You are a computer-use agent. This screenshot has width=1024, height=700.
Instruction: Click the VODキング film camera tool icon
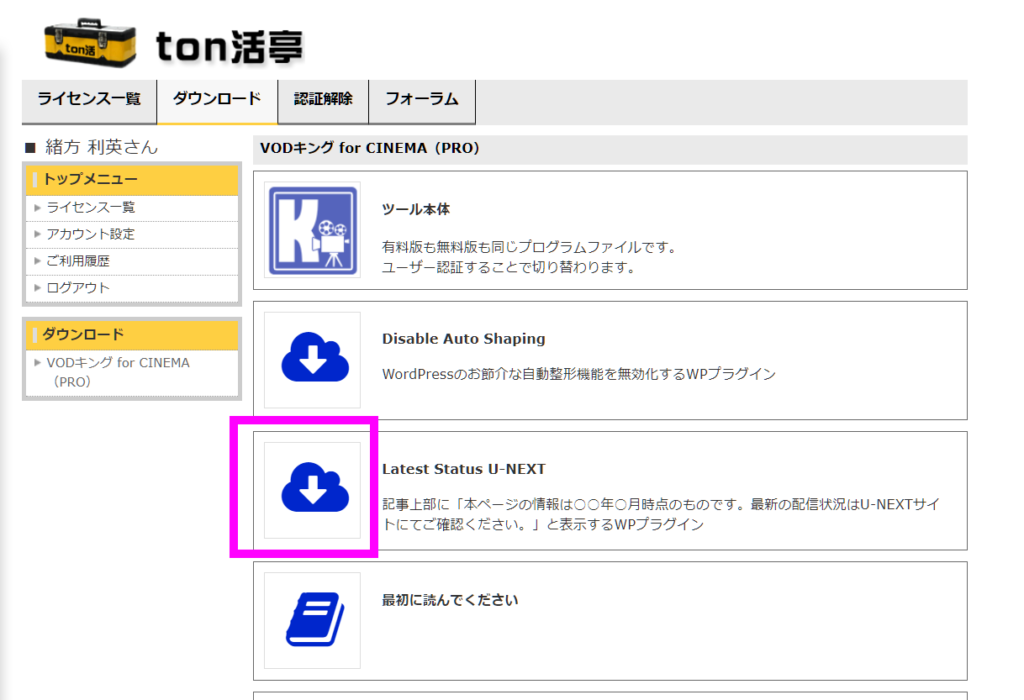312,230
